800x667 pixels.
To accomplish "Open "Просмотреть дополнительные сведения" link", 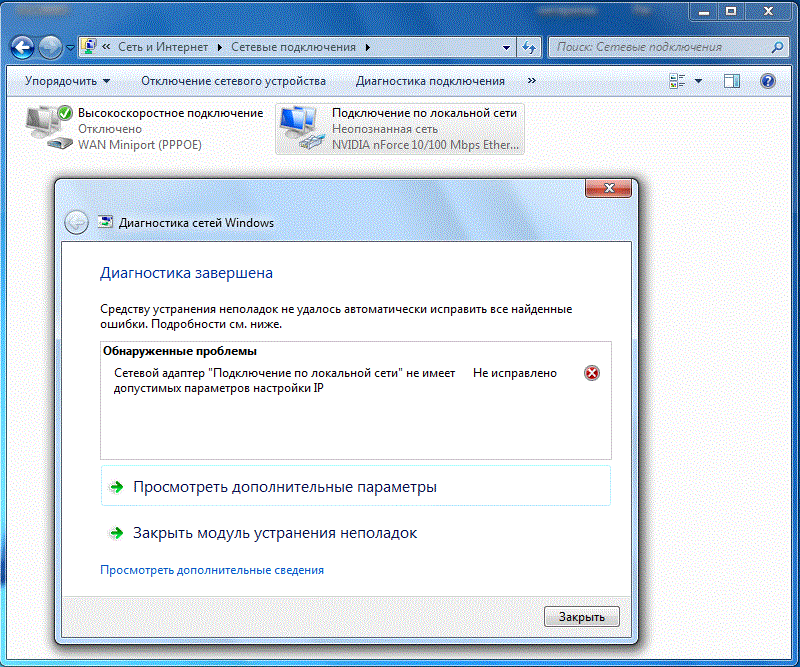I will 212,570.
